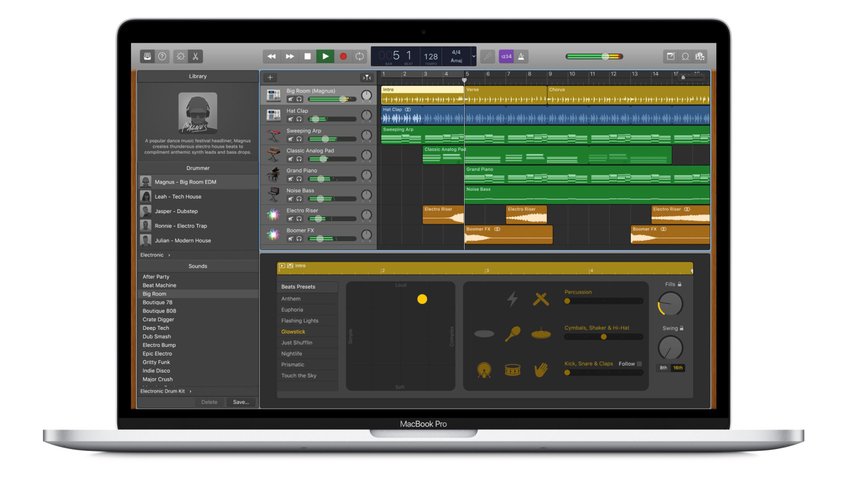Screen dimensions: 850x478
Task: Toggle the cymbal icon
Action: pos(540,334)
